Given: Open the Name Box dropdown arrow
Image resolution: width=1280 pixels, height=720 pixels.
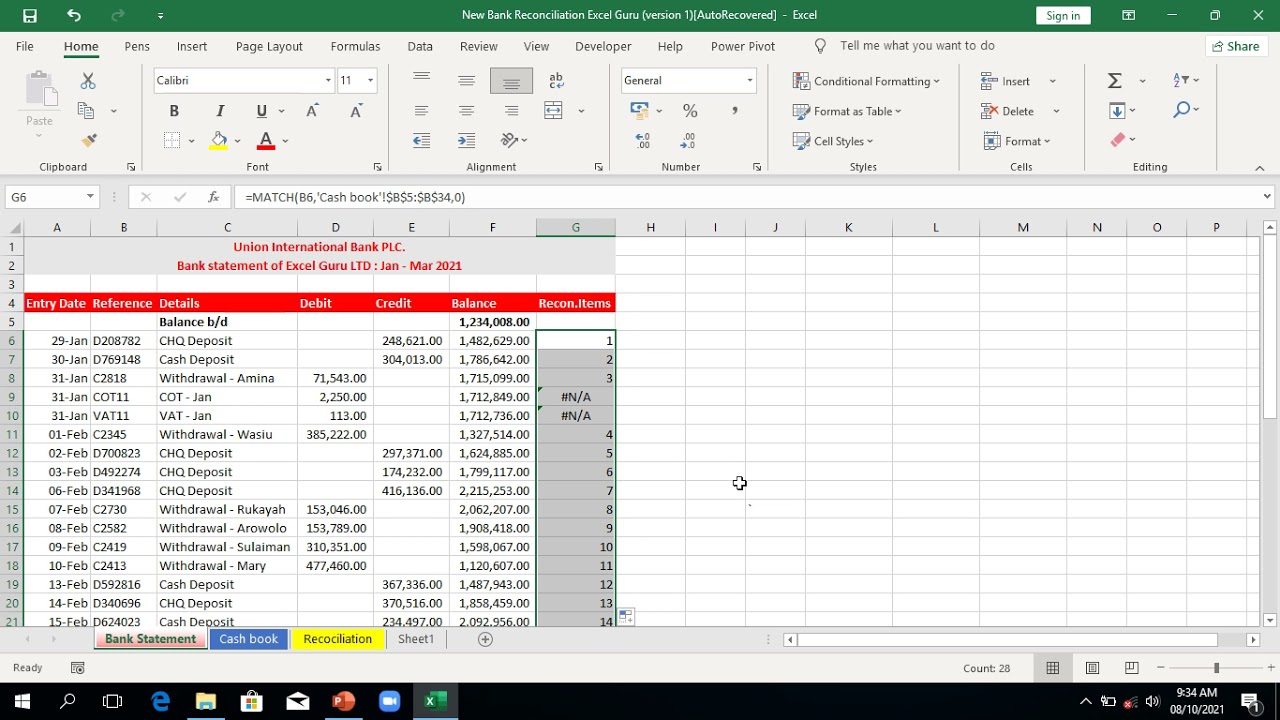Looking at the screenshot, I should [90, 197].
